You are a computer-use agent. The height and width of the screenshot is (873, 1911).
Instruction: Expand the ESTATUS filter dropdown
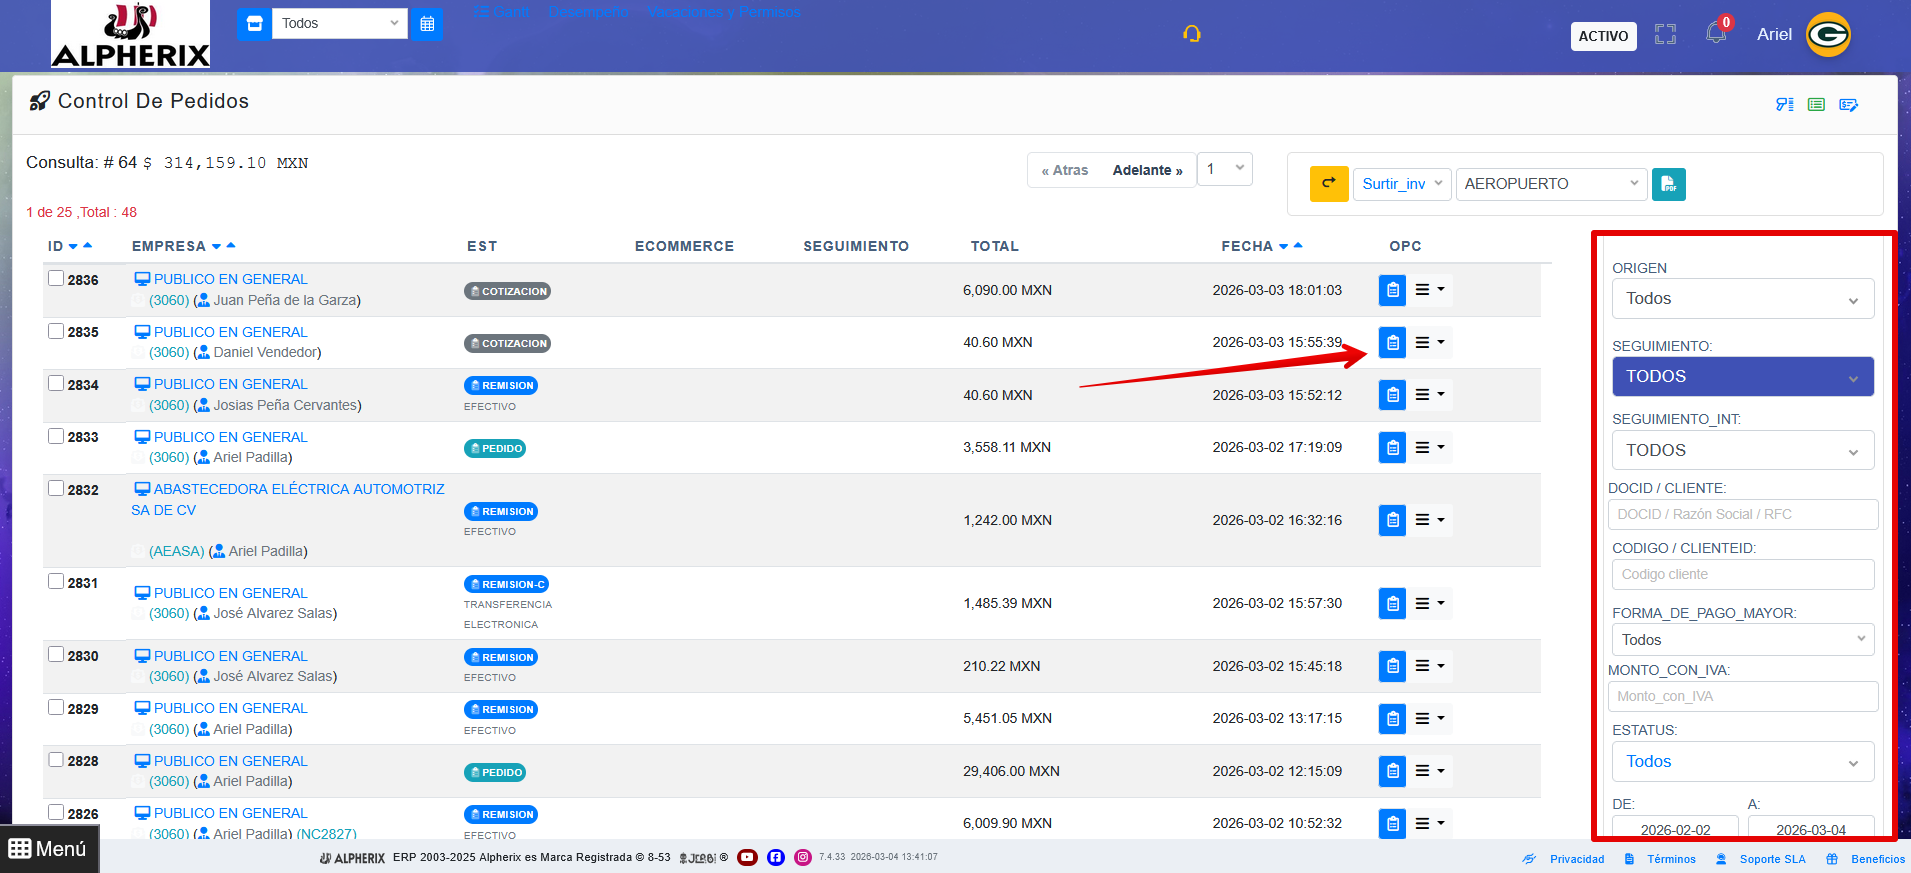(x=1742, y=762)
